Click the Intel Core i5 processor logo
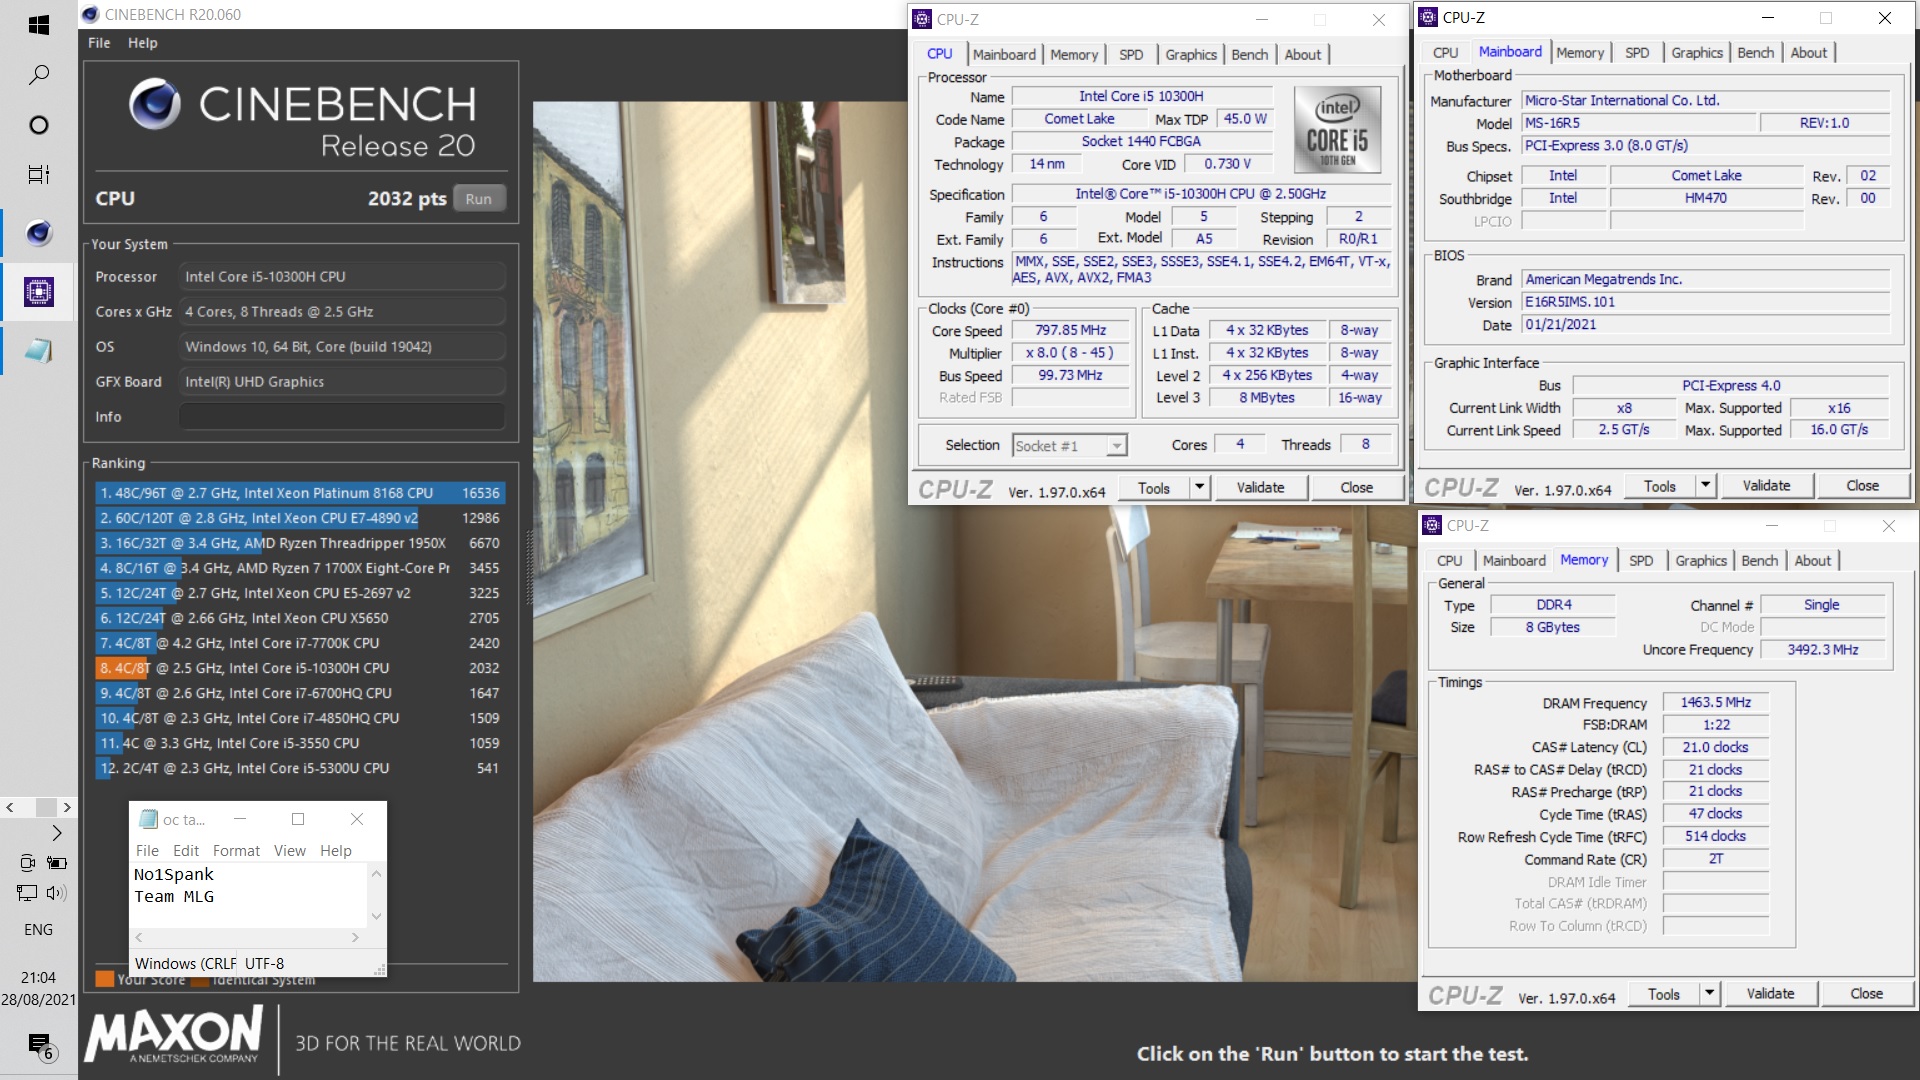Screen dimensions: 1920x1080 coord(1337,130)
